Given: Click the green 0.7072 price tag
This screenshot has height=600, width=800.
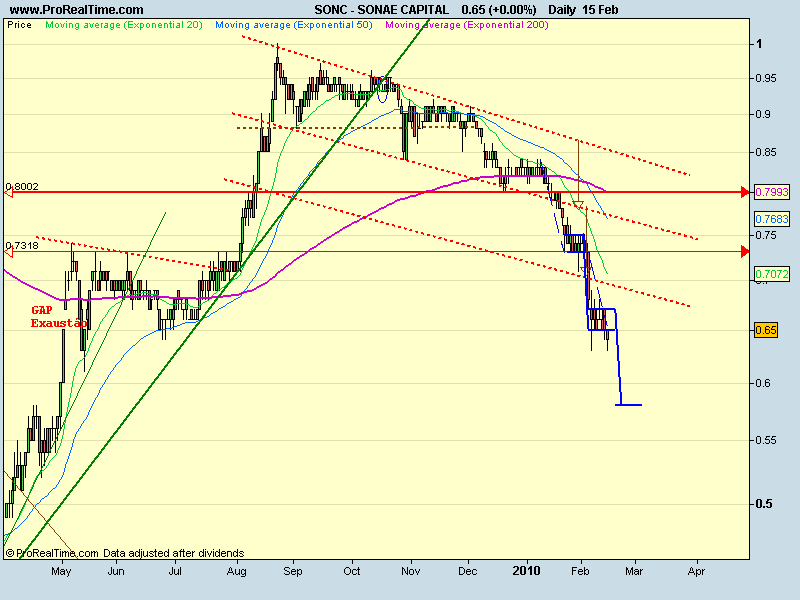Looking at the screenshot, I should 772,274.
